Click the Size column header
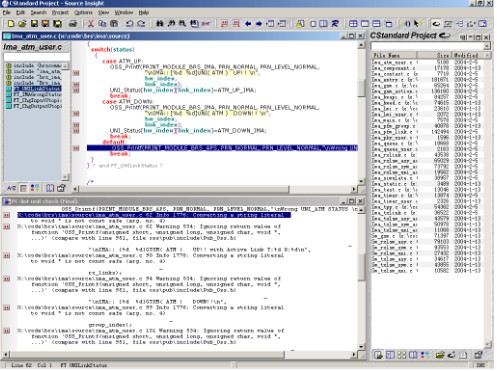This screenshot has height=371, width=497. pos(435,55)
